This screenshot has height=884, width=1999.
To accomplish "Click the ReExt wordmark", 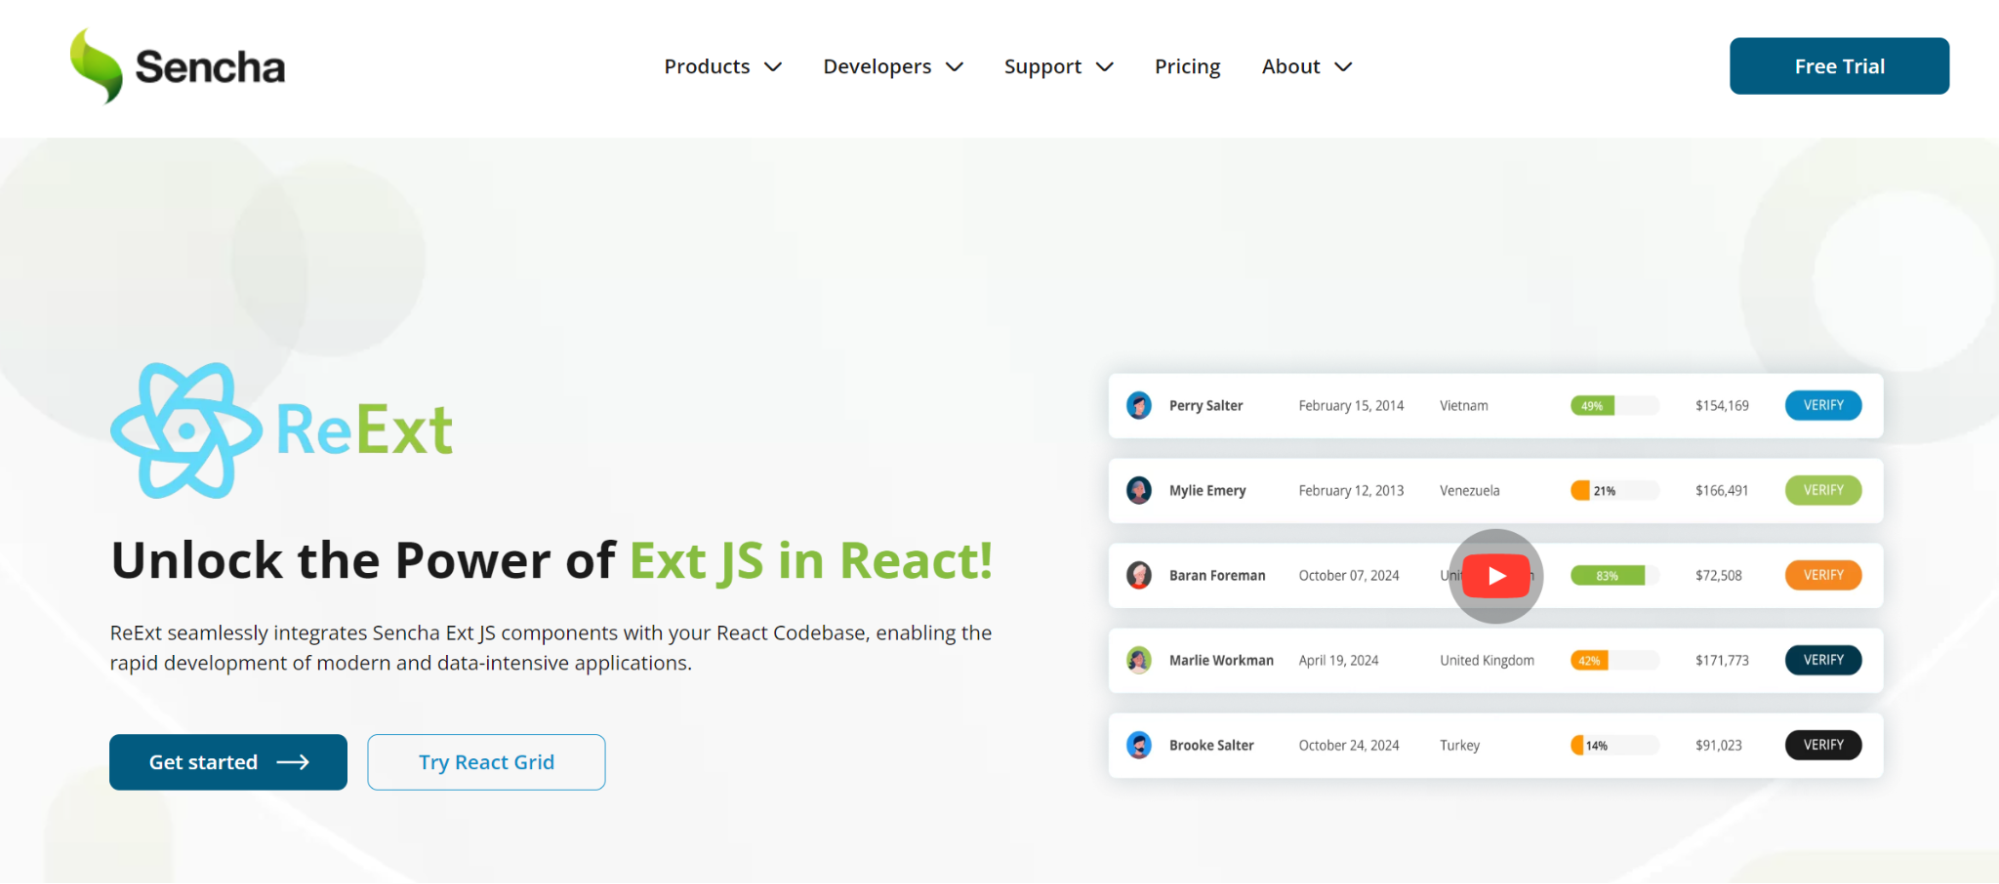I will [x=364, y=430].
